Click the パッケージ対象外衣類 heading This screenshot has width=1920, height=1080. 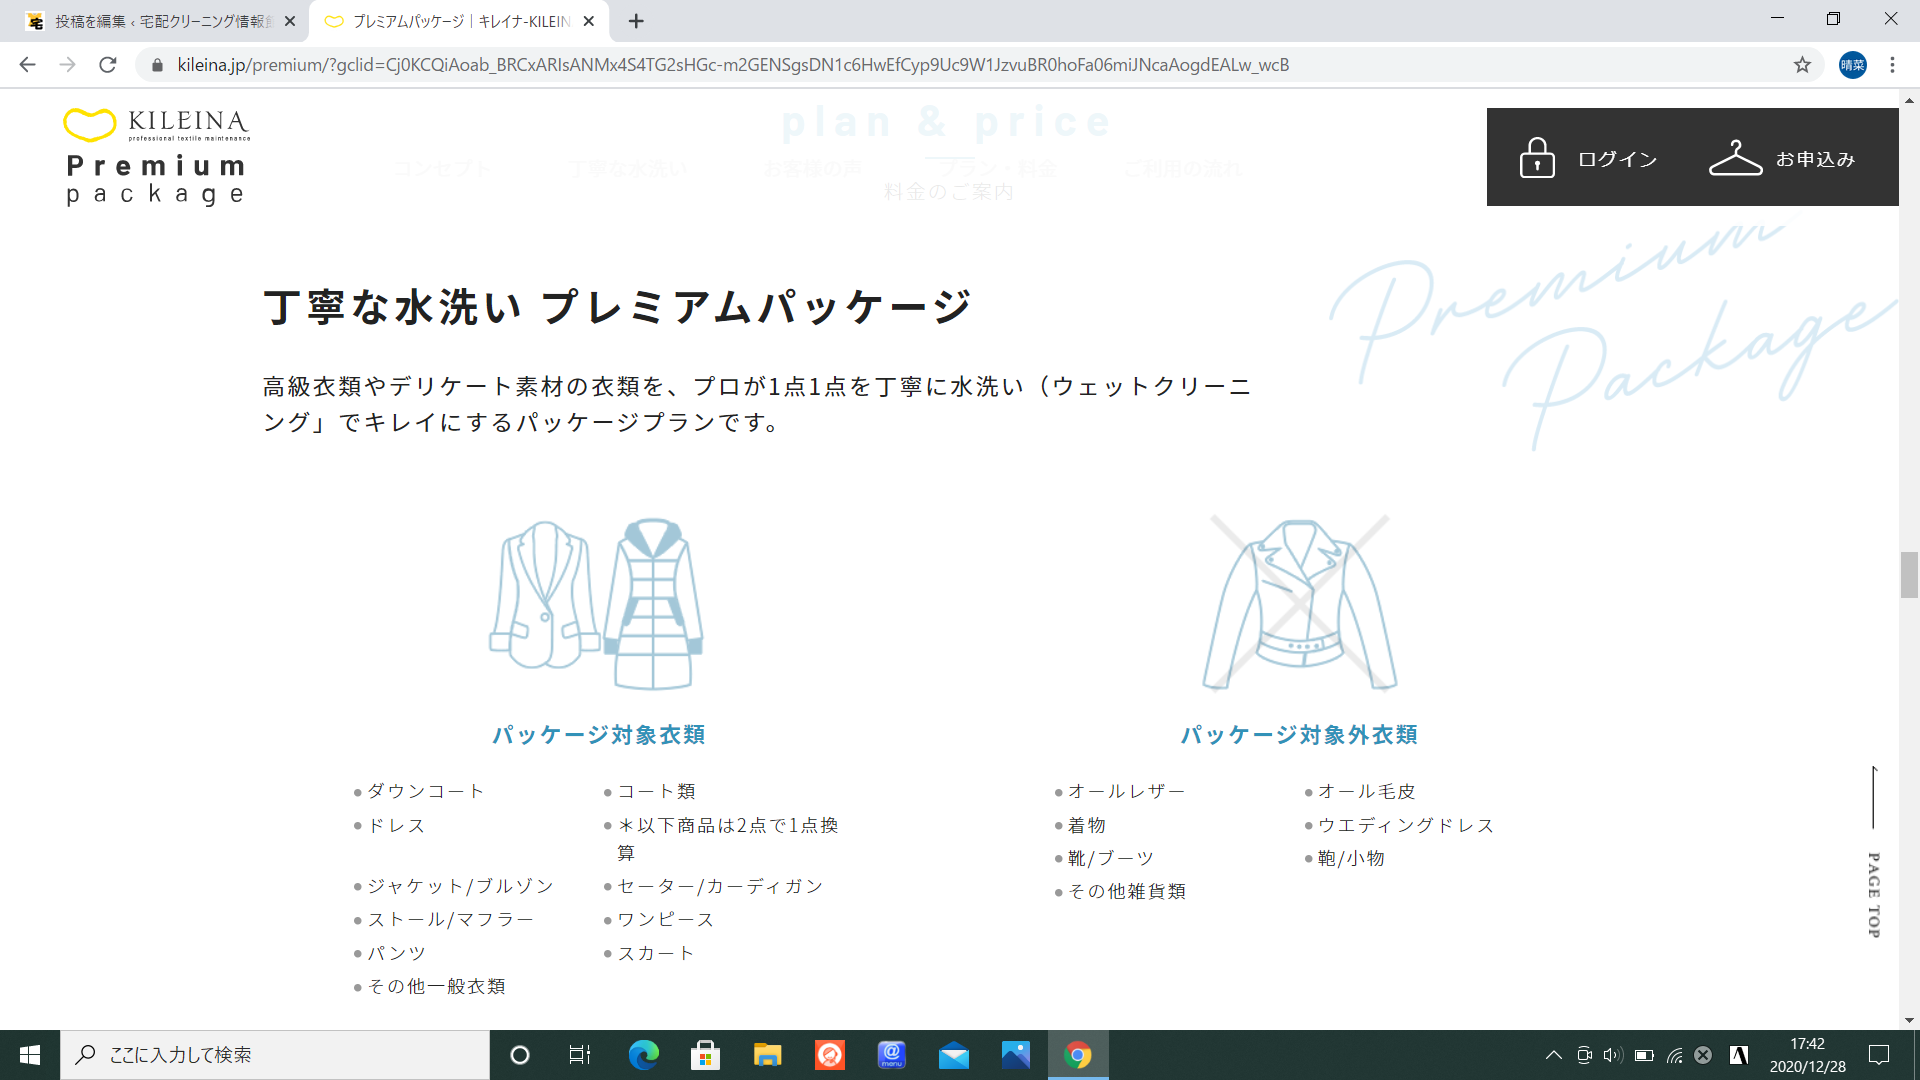[x=1299, y=735]
